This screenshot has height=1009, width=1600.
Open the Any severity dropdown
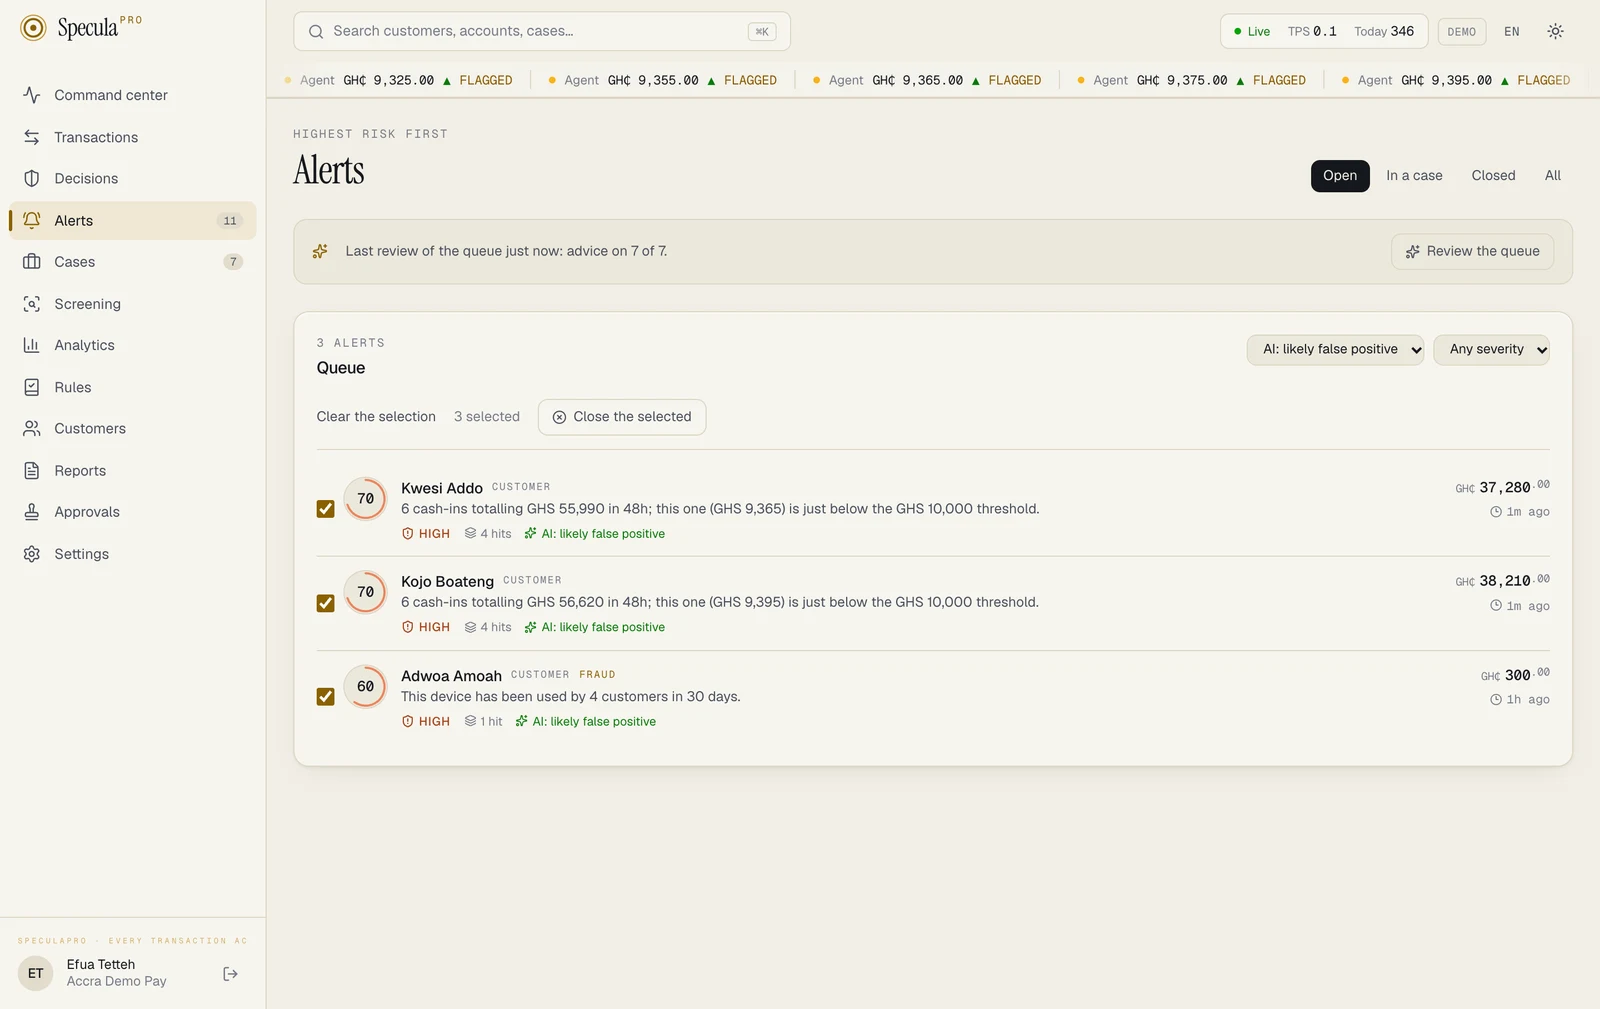[1491, 350]
